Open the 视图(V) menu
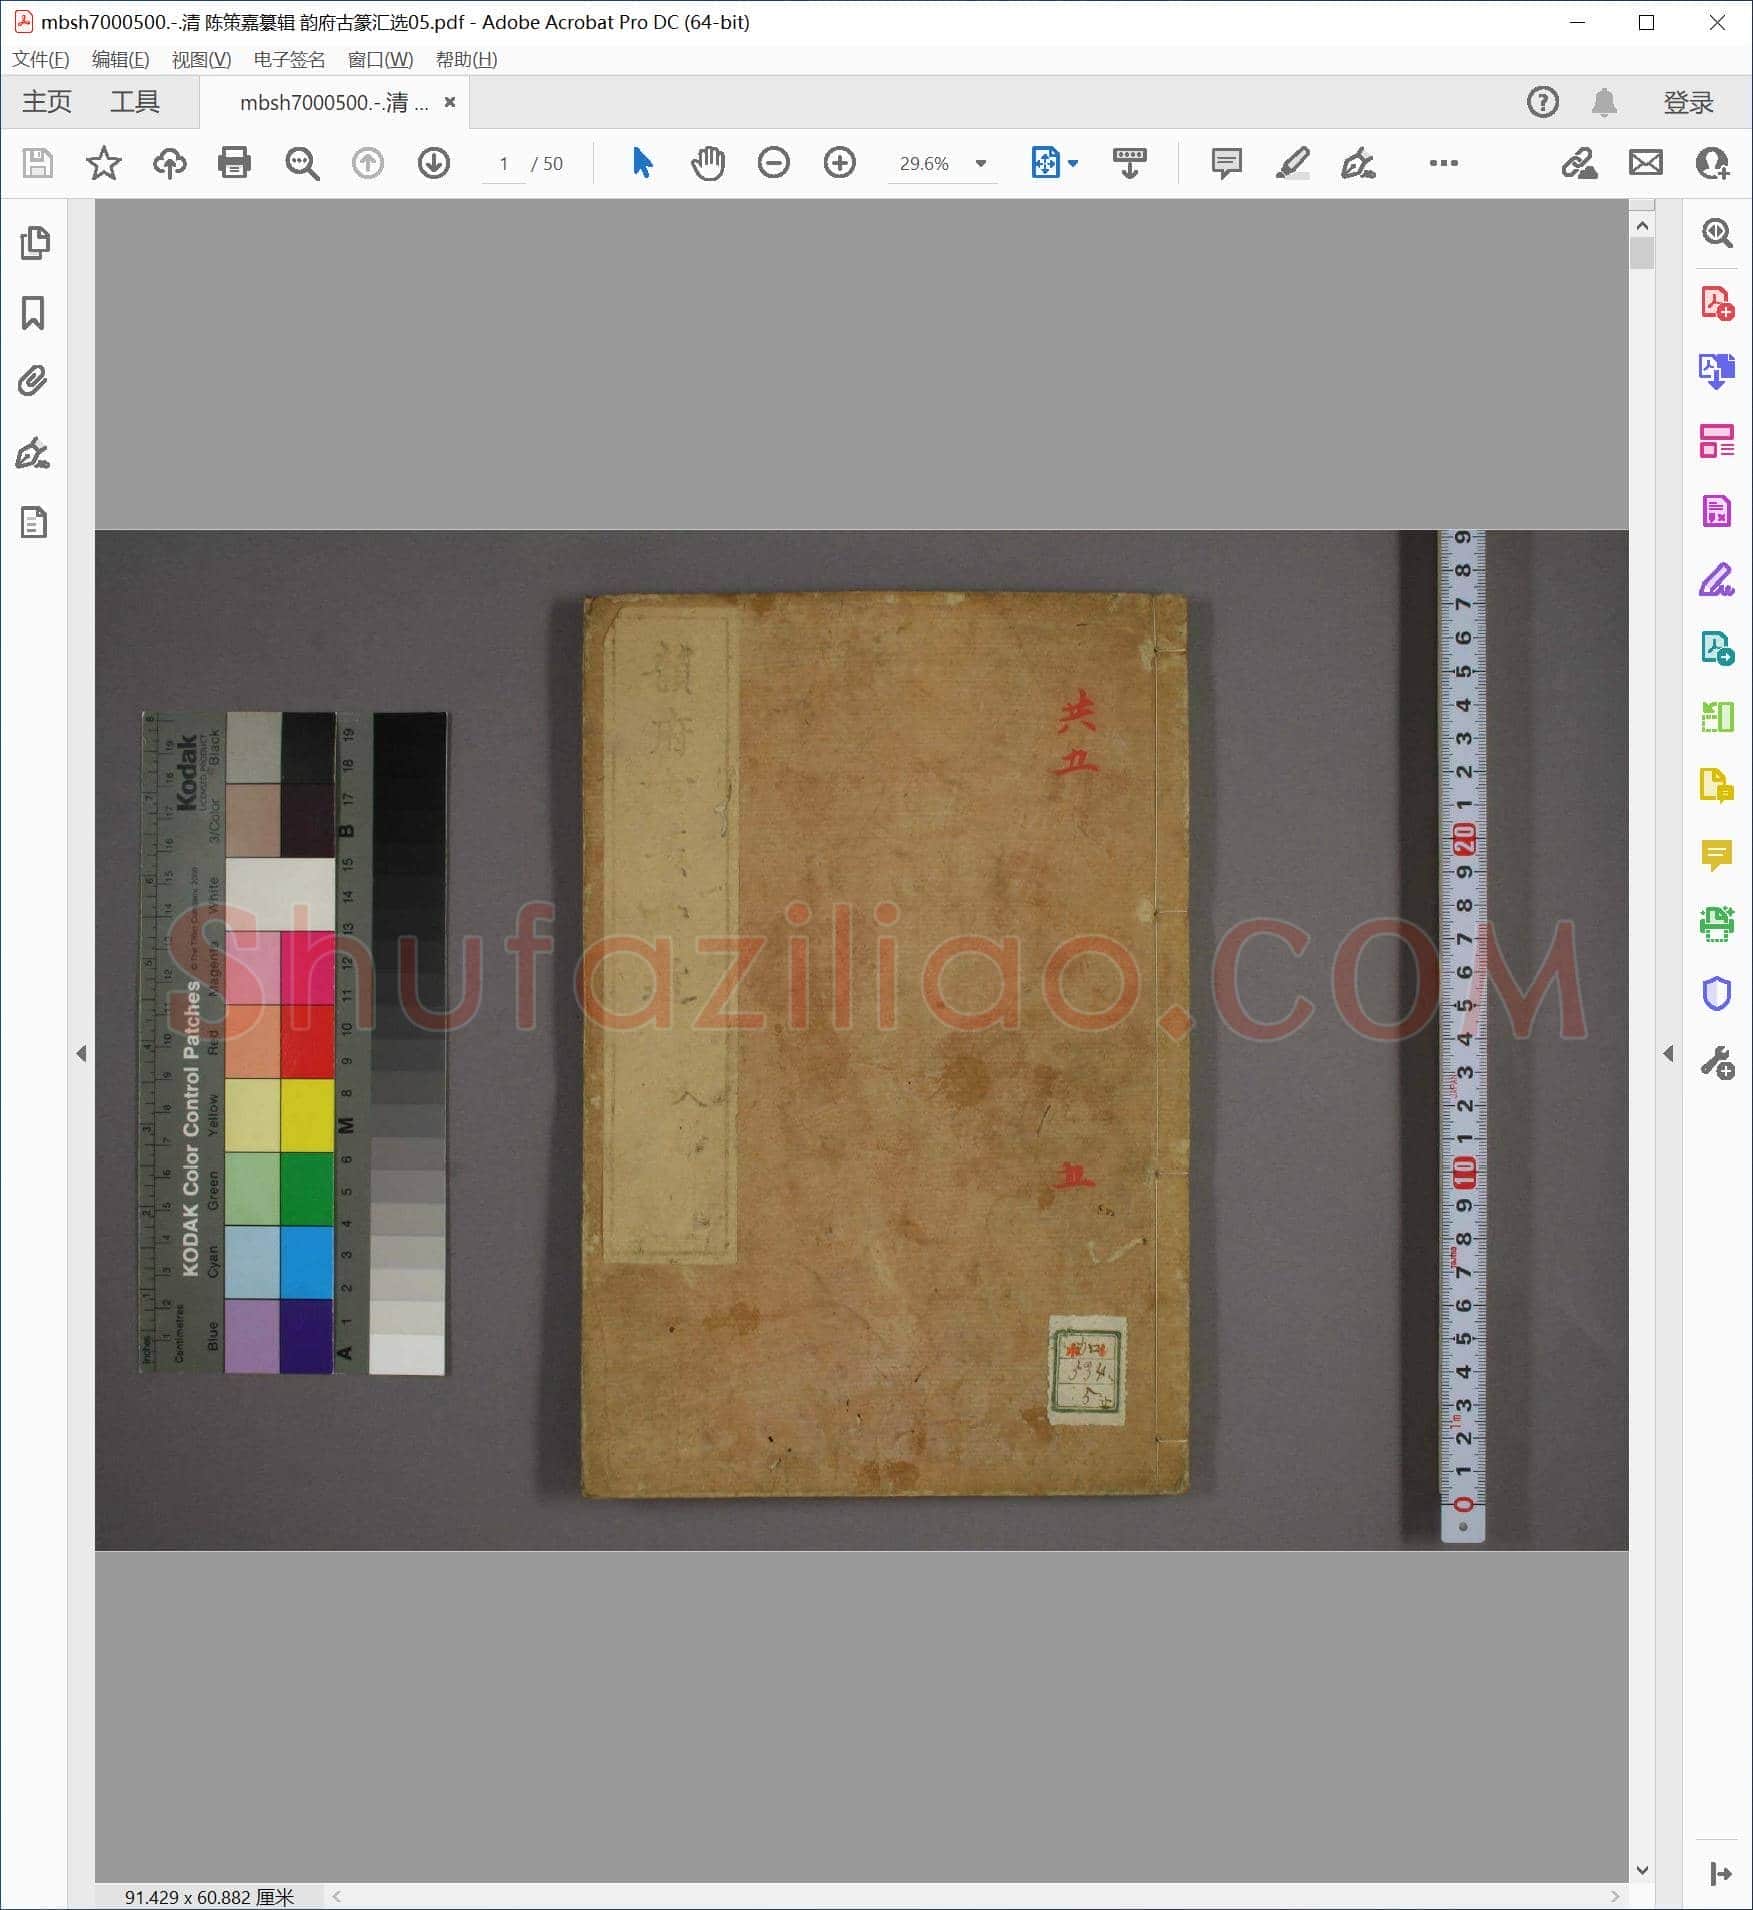Image resolution: width=1753 pixels, height=1910 pixels. (x=201, y=60)
